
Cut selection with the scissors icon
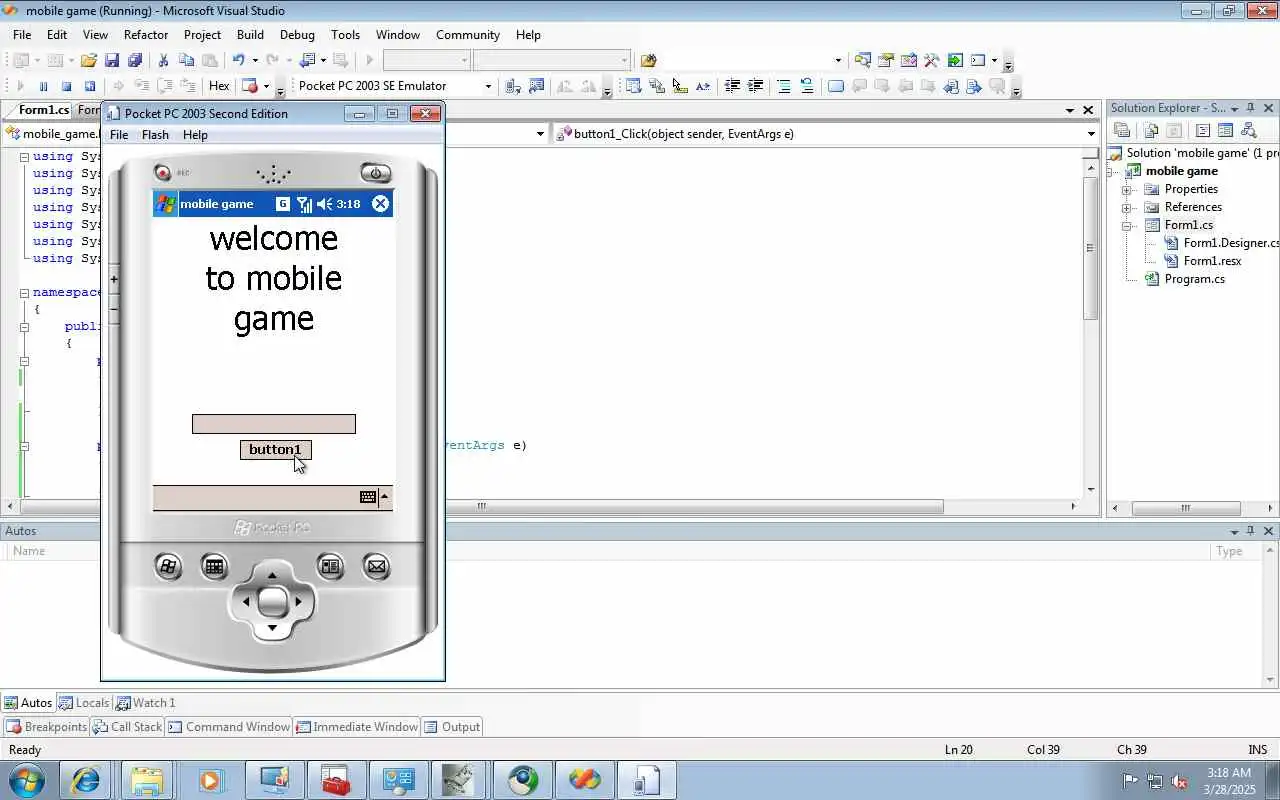163,61
